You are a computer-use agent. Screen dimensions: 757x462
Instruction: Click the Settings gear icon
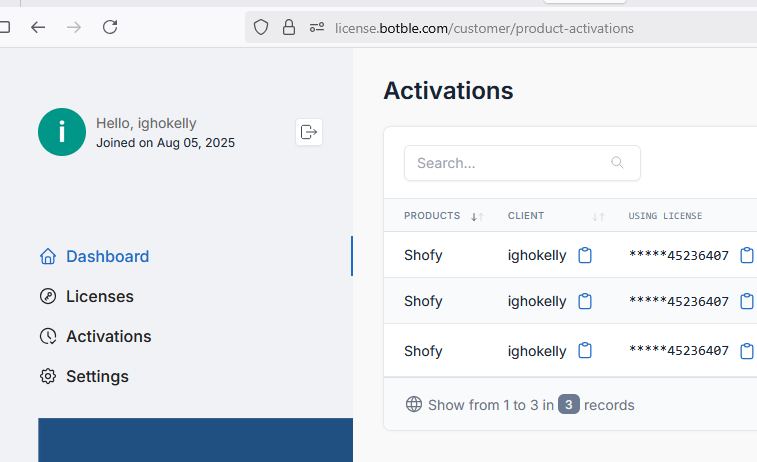(48, 376)
